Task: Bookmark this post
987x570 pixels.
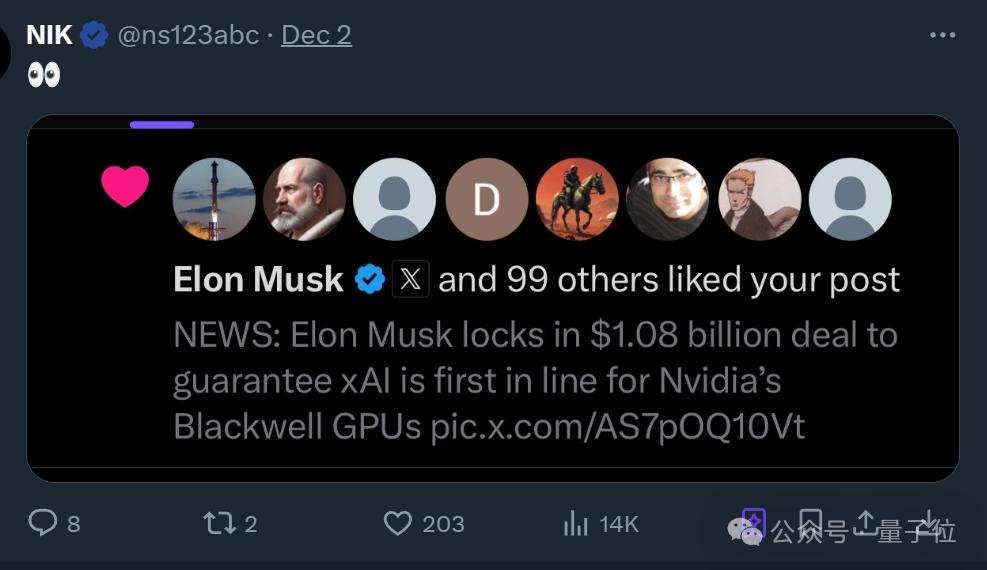Action: tap(811, 521)
